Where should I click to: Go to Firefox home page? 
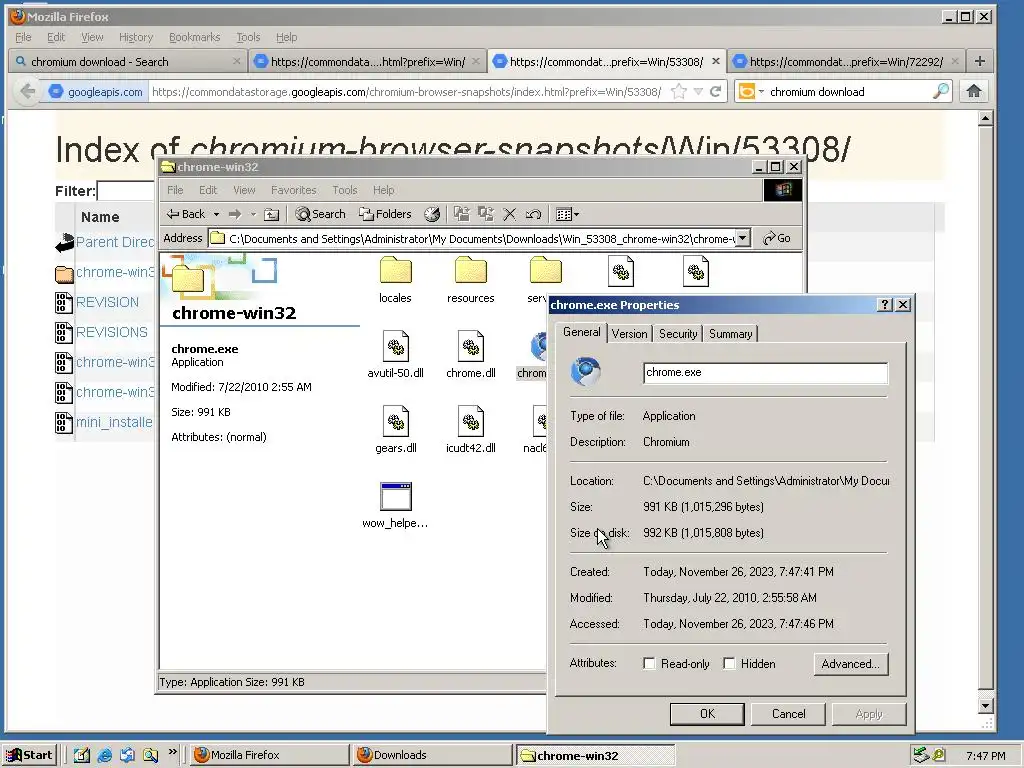tap(974, 91)
